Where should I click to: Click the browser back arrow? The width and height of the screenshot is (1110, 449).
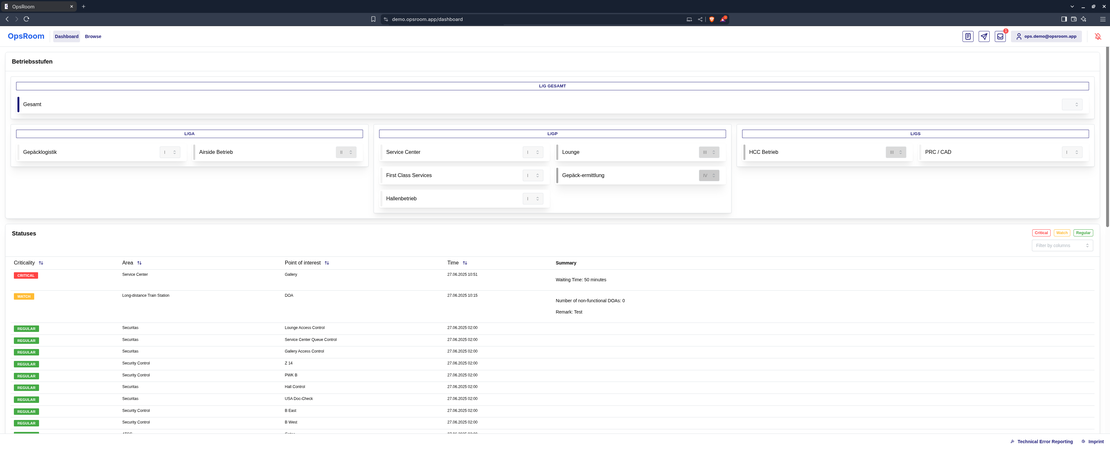(x=7, y=19)
